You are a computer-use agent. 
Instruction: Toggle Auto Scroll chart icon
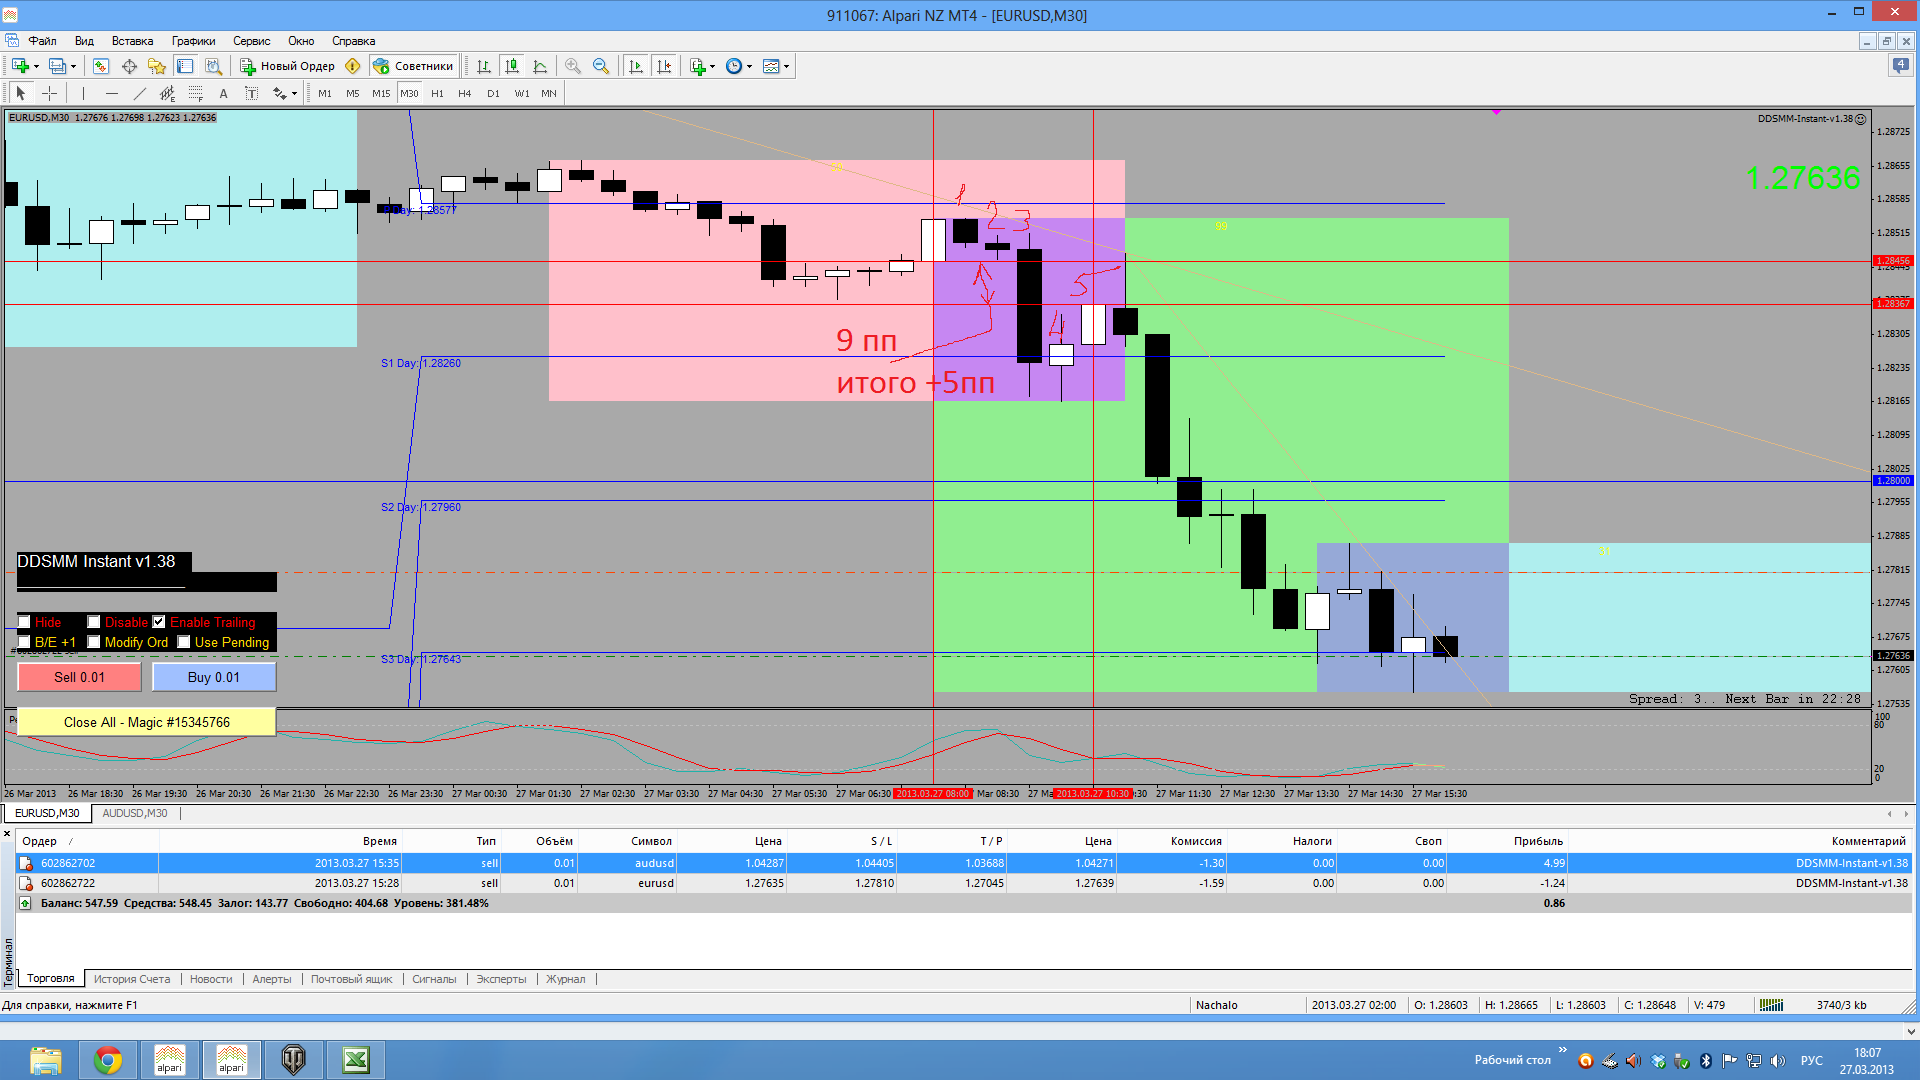click(635, 66)
